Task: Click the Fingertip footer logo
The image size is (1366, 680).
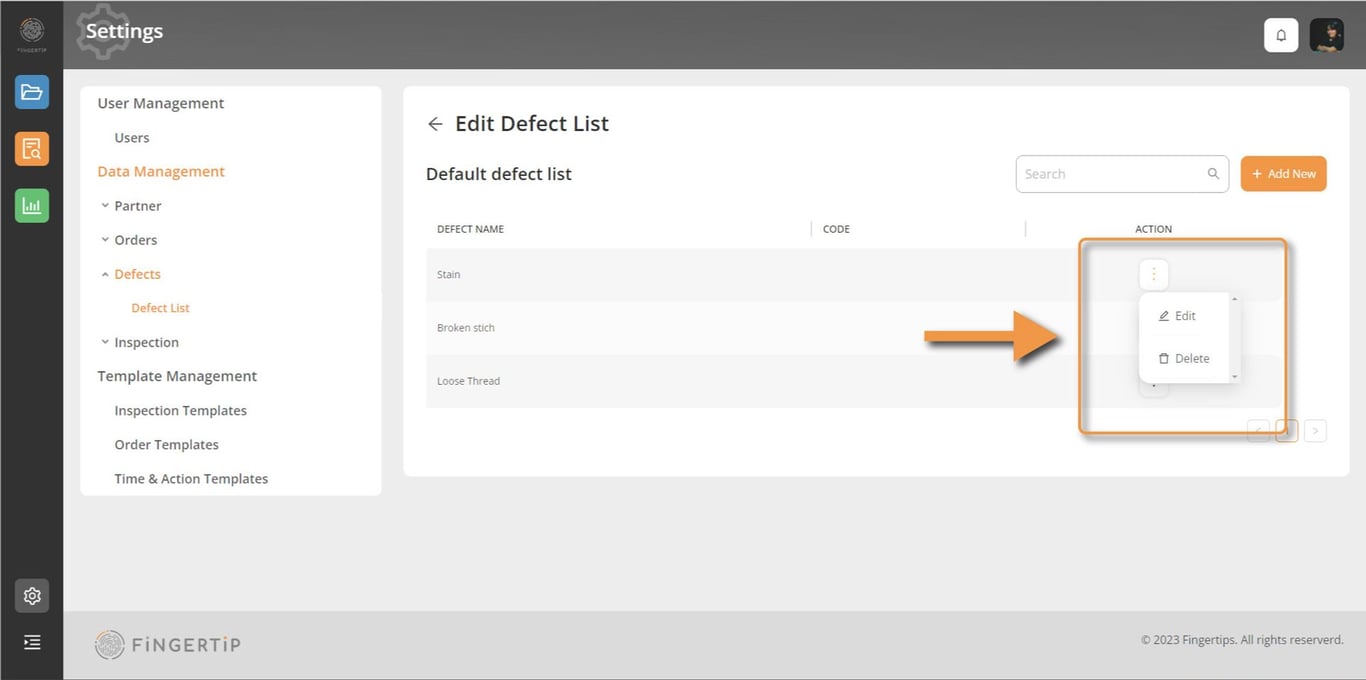Action: [168, 645]
